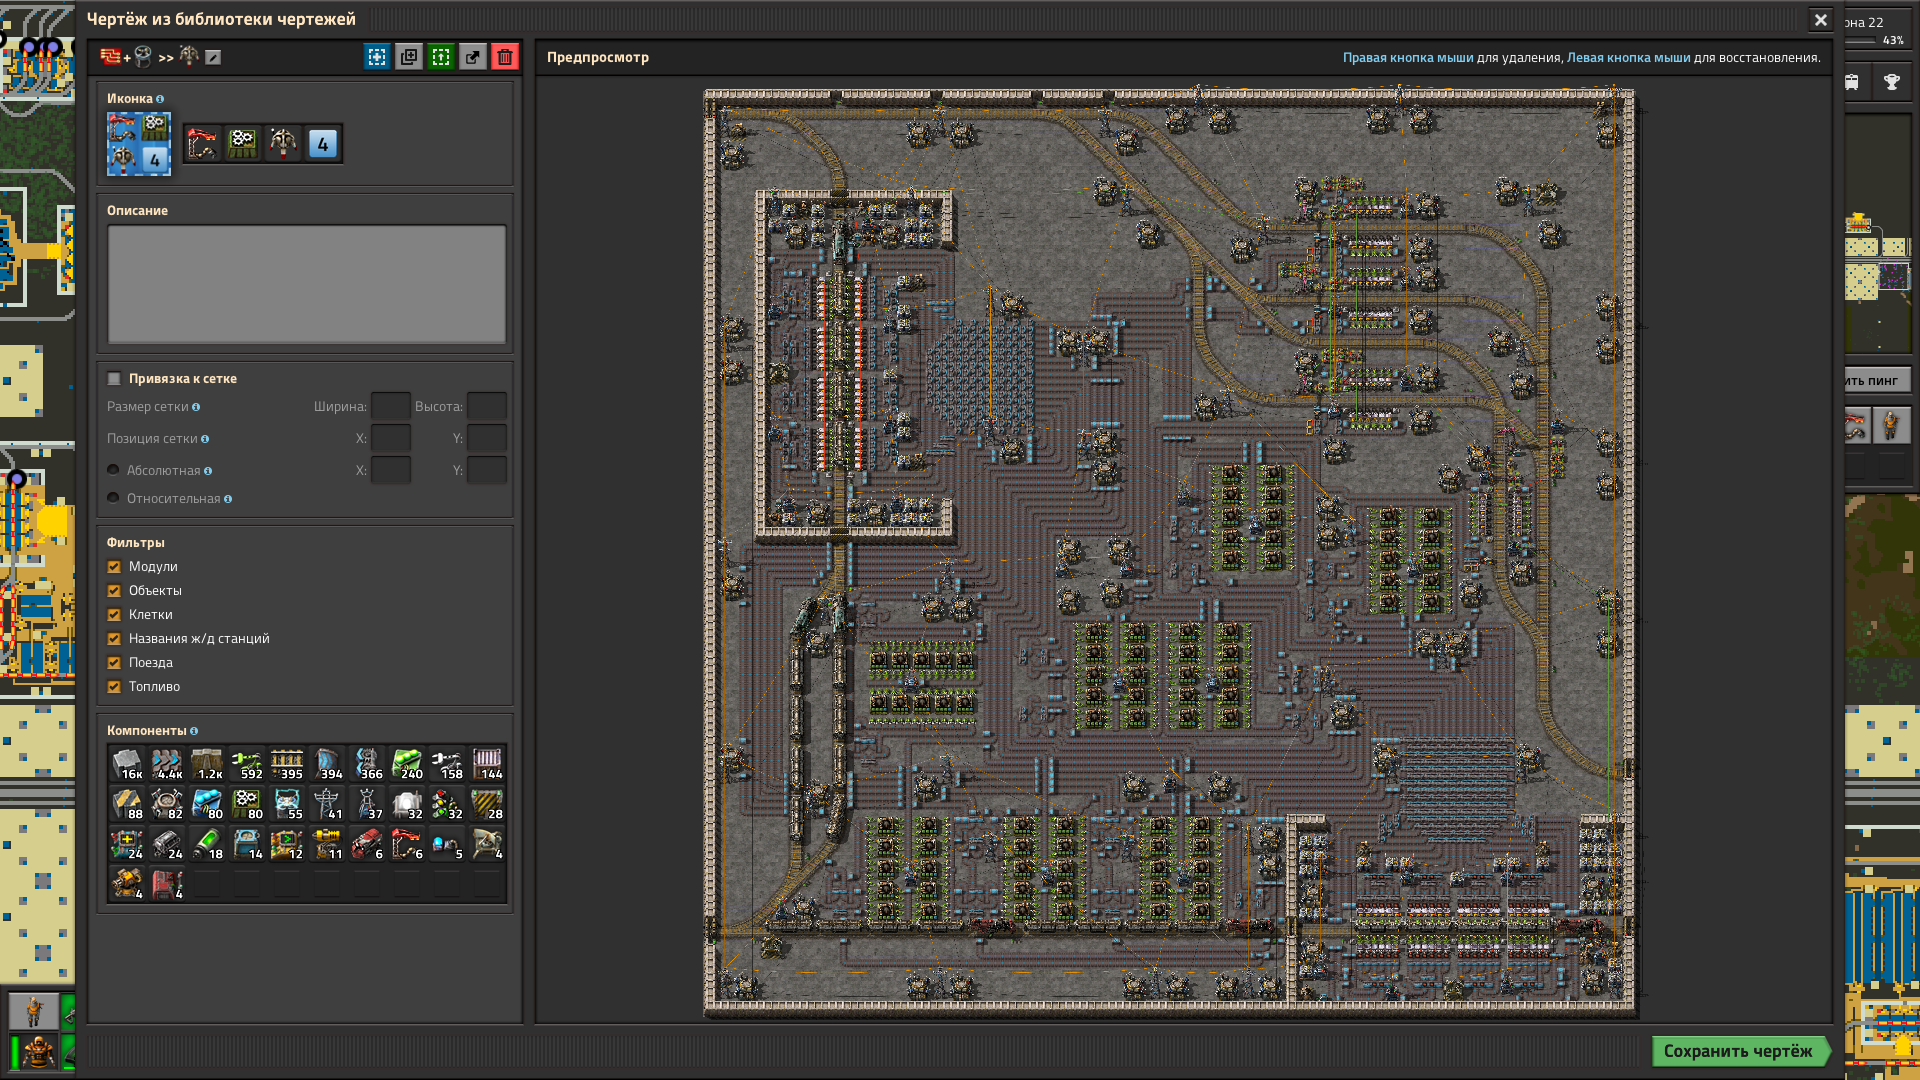Close the blueprint library window
Viewport: 1920px width, 1080px height.
click(1820, 19)
